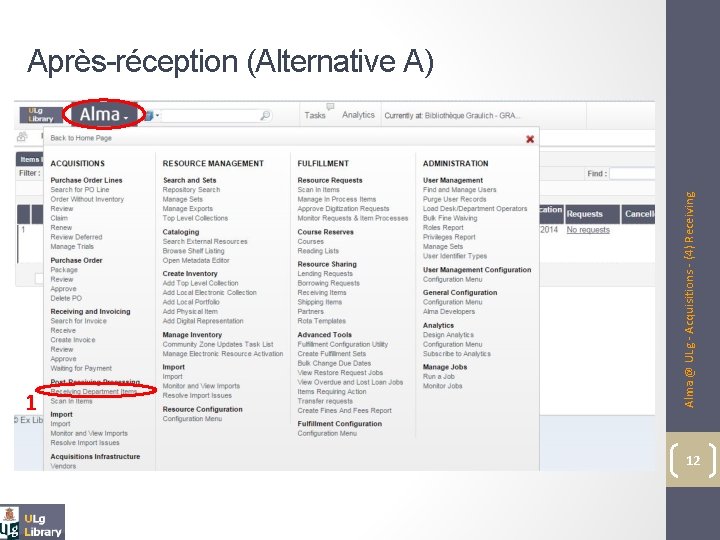Click the Tasks speech bubble icon
The image size is (720, 540).
pos(330,107)
